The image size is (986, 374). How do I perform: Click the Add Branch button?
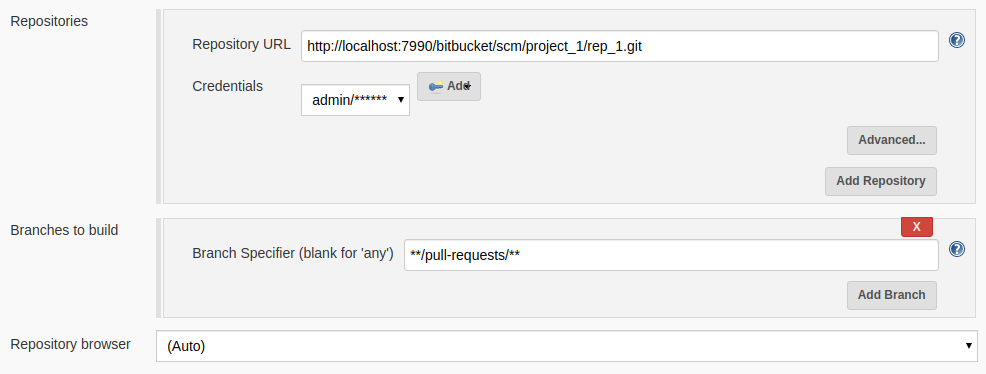pyautogui.click(x=892, y=295)
